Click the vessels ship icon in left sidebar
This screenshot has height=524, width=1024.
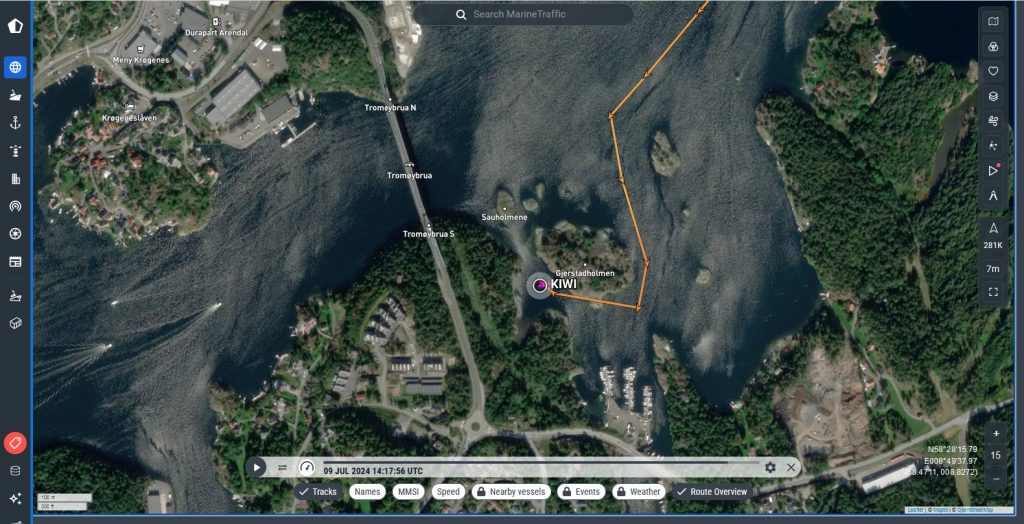click(x=15, y=96)
